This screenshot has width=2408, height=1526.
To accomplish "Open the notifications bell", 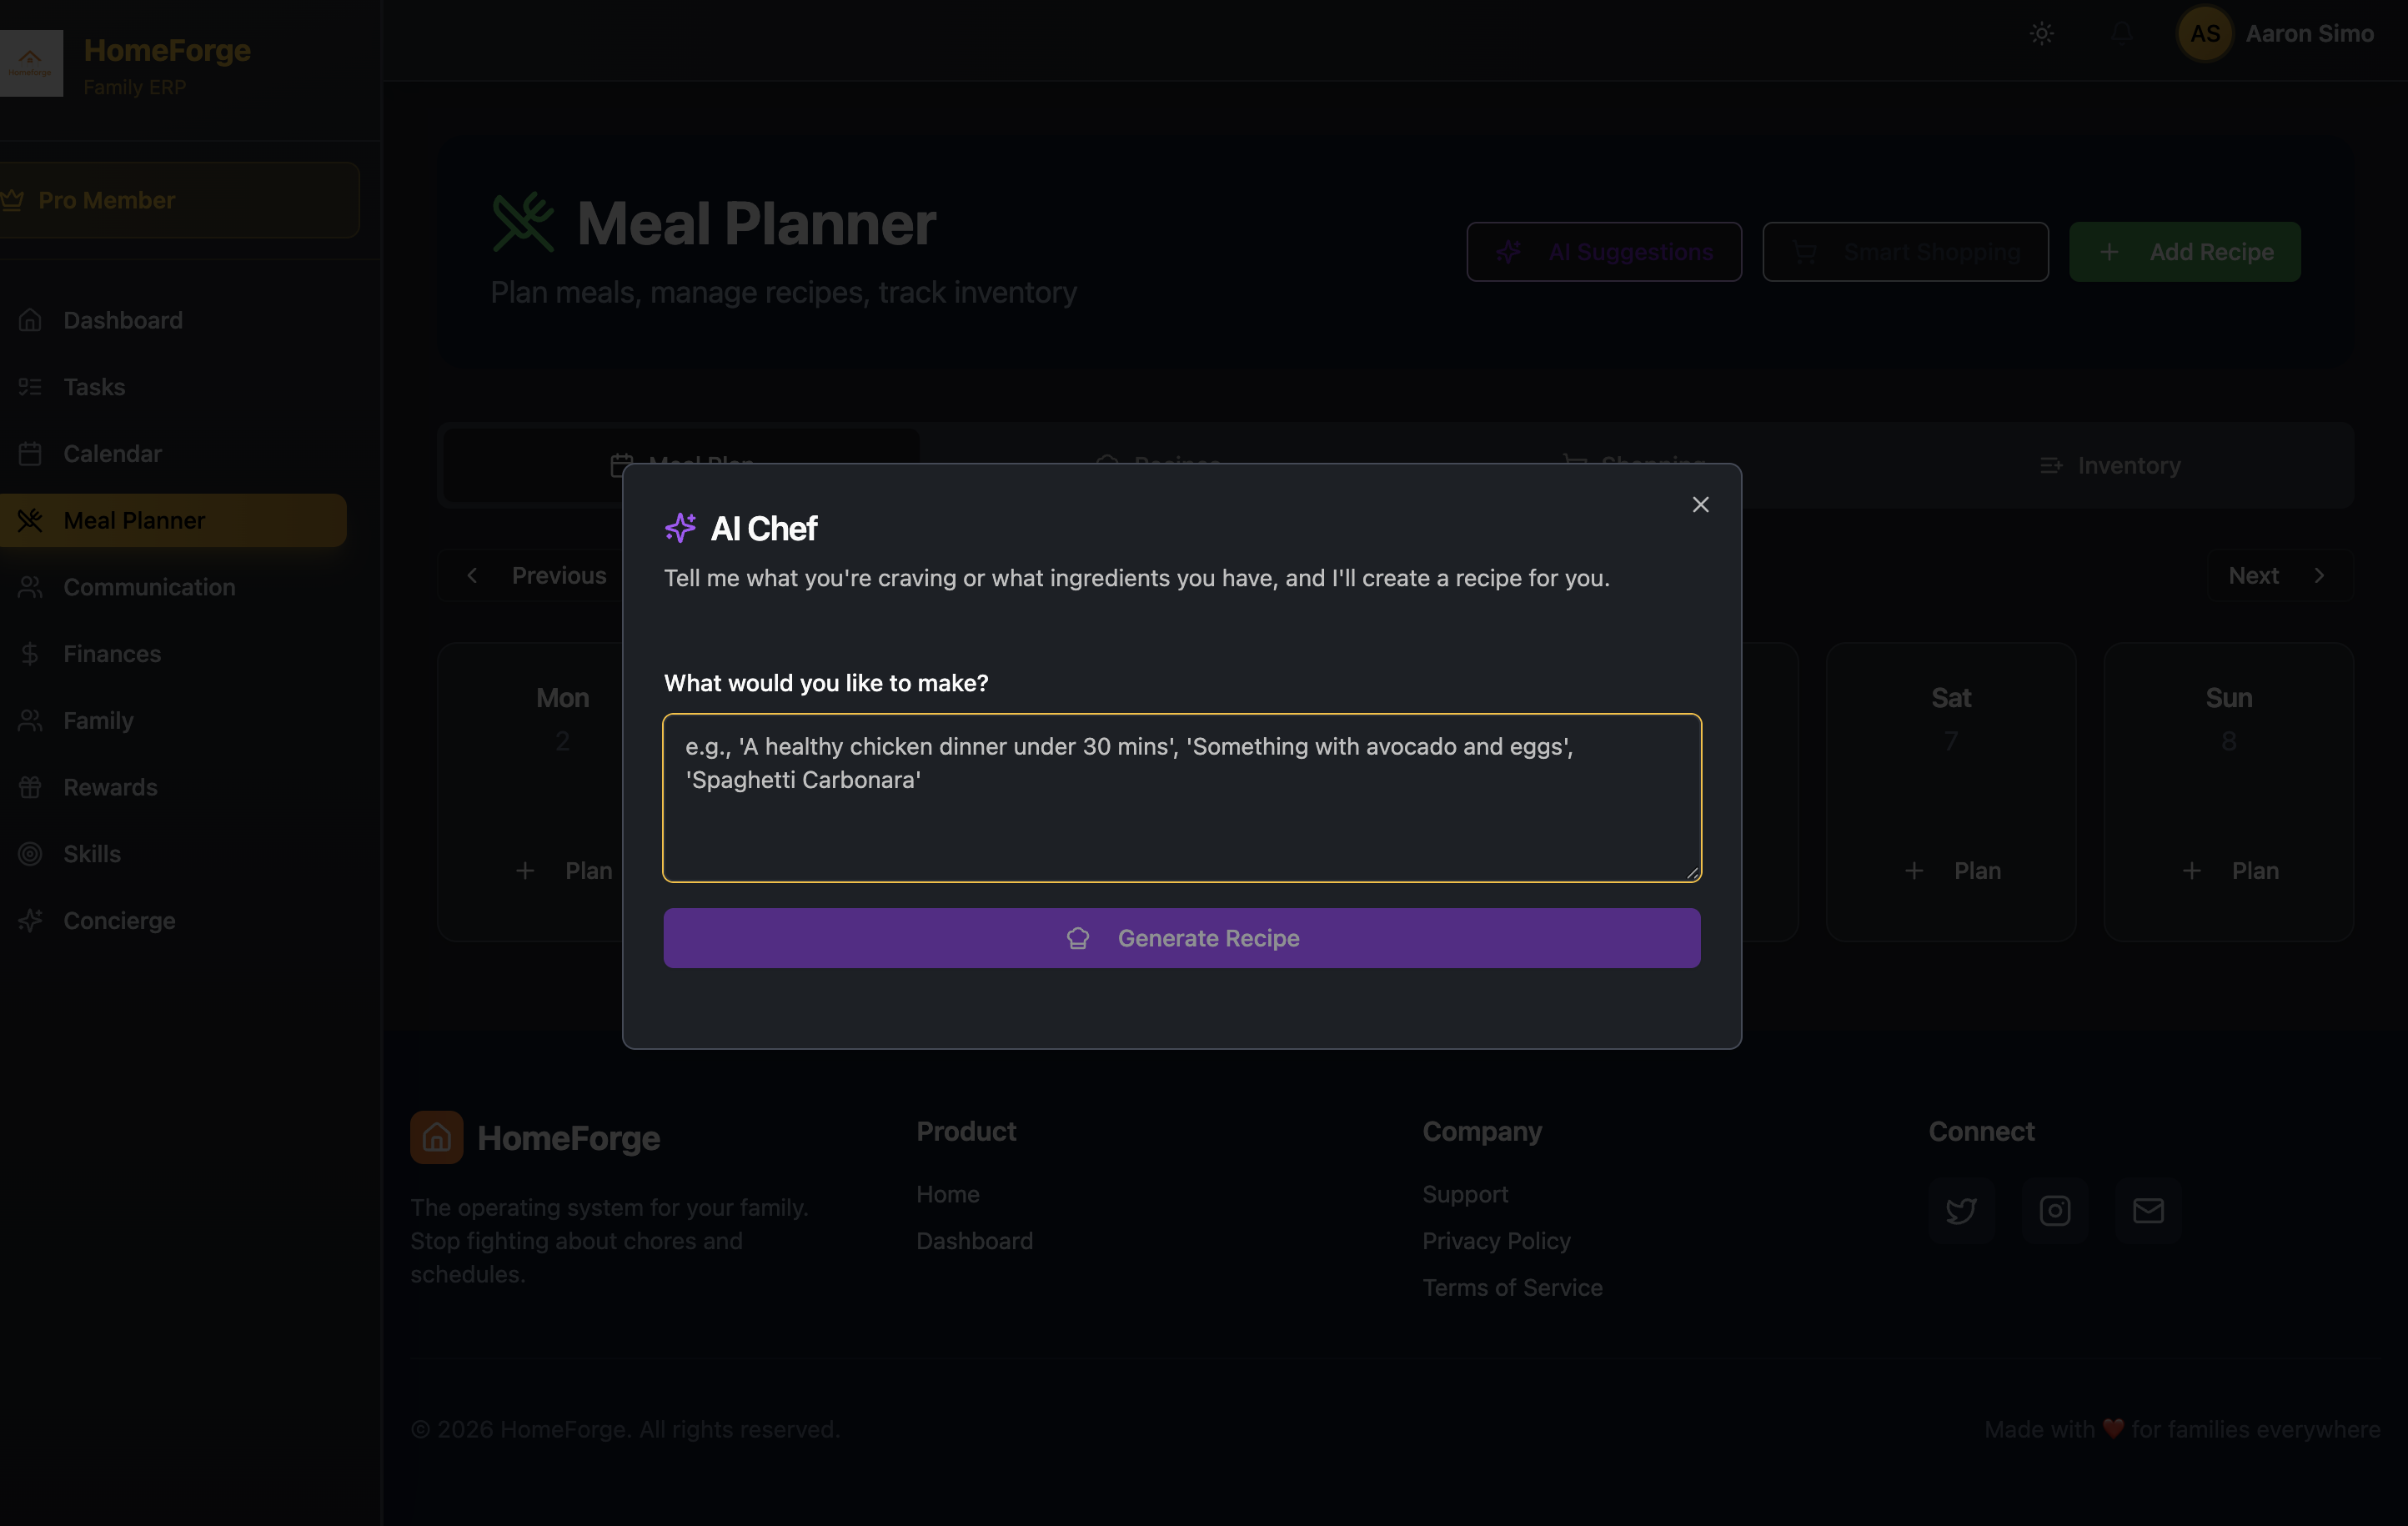I will (2121, 34).
